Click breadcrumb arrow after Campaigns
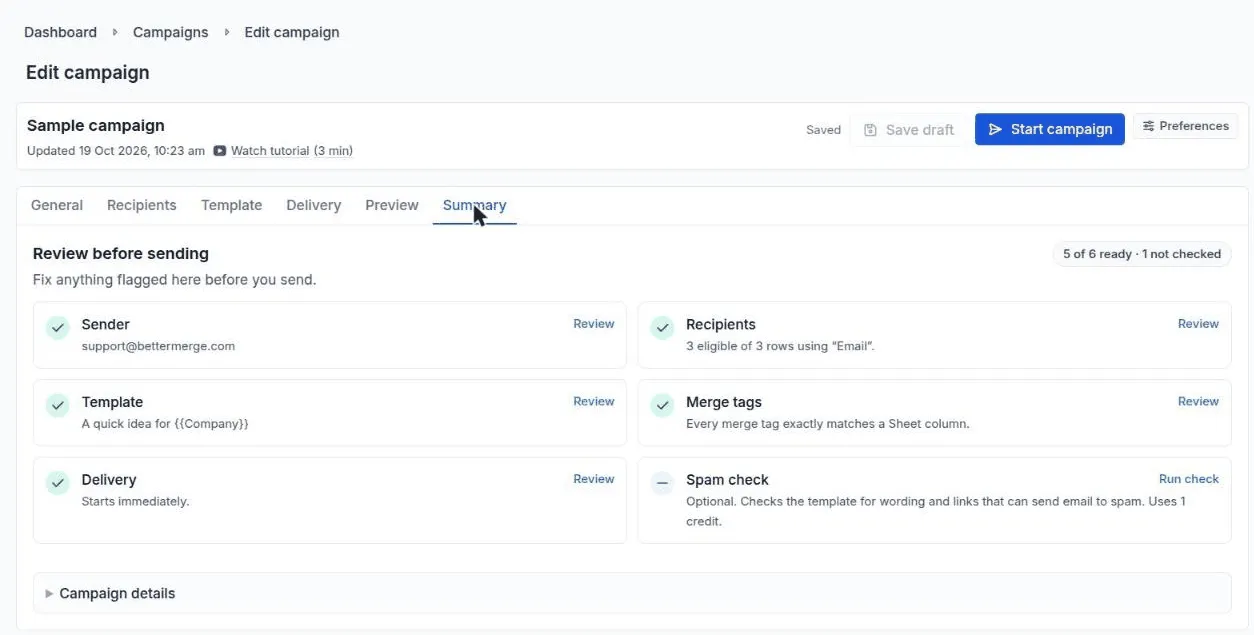 (x=227, y=32)
